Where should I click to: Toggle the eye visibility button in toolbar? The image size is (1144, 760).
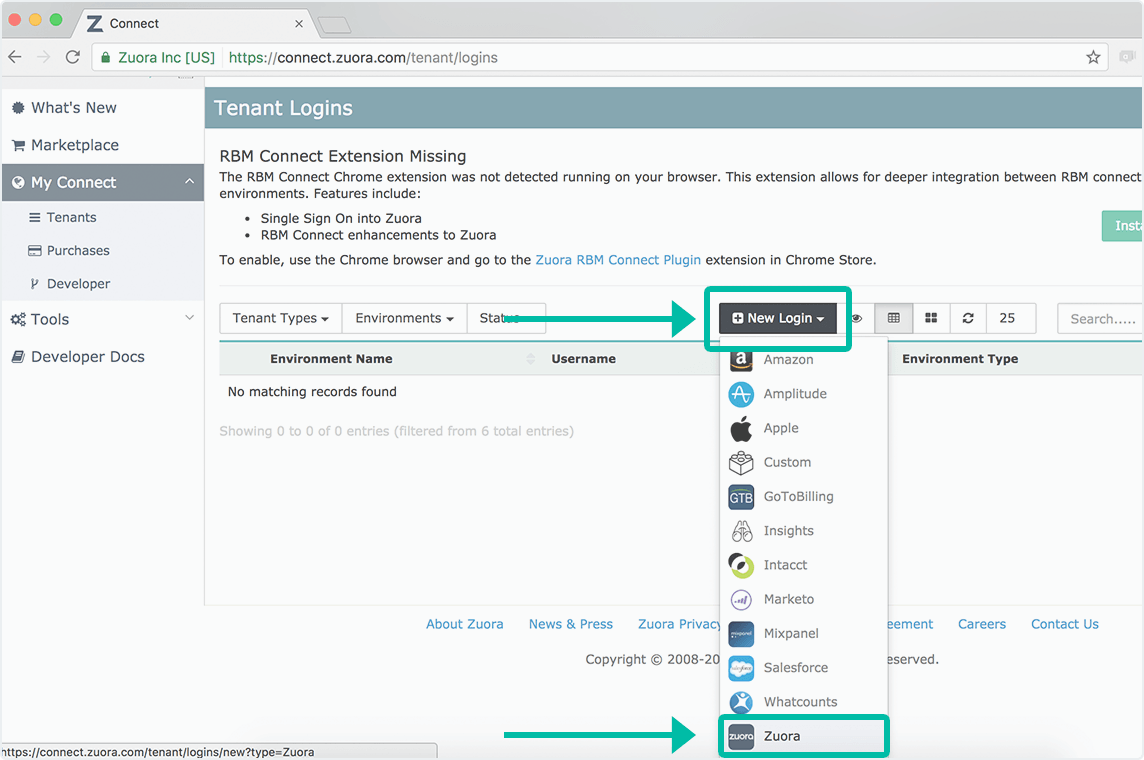click(x=857, y=318)
